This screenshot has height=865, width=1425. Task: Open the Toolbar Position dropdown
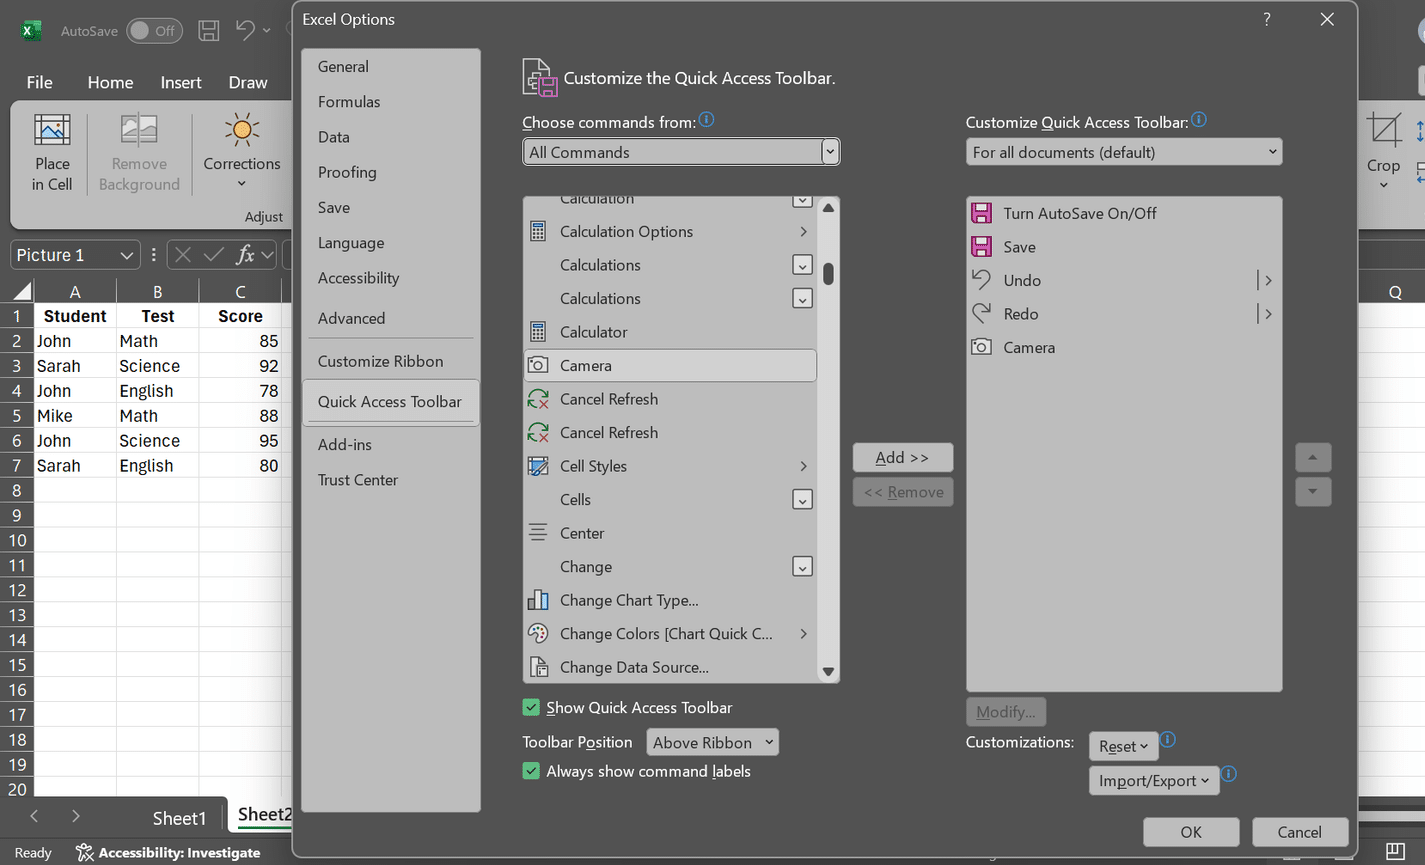(712, 742)
